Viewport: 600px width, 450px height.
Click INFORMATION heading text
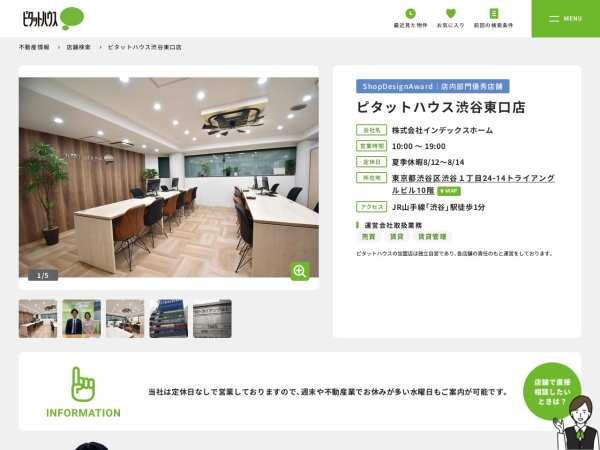click(x=83, y=413)
